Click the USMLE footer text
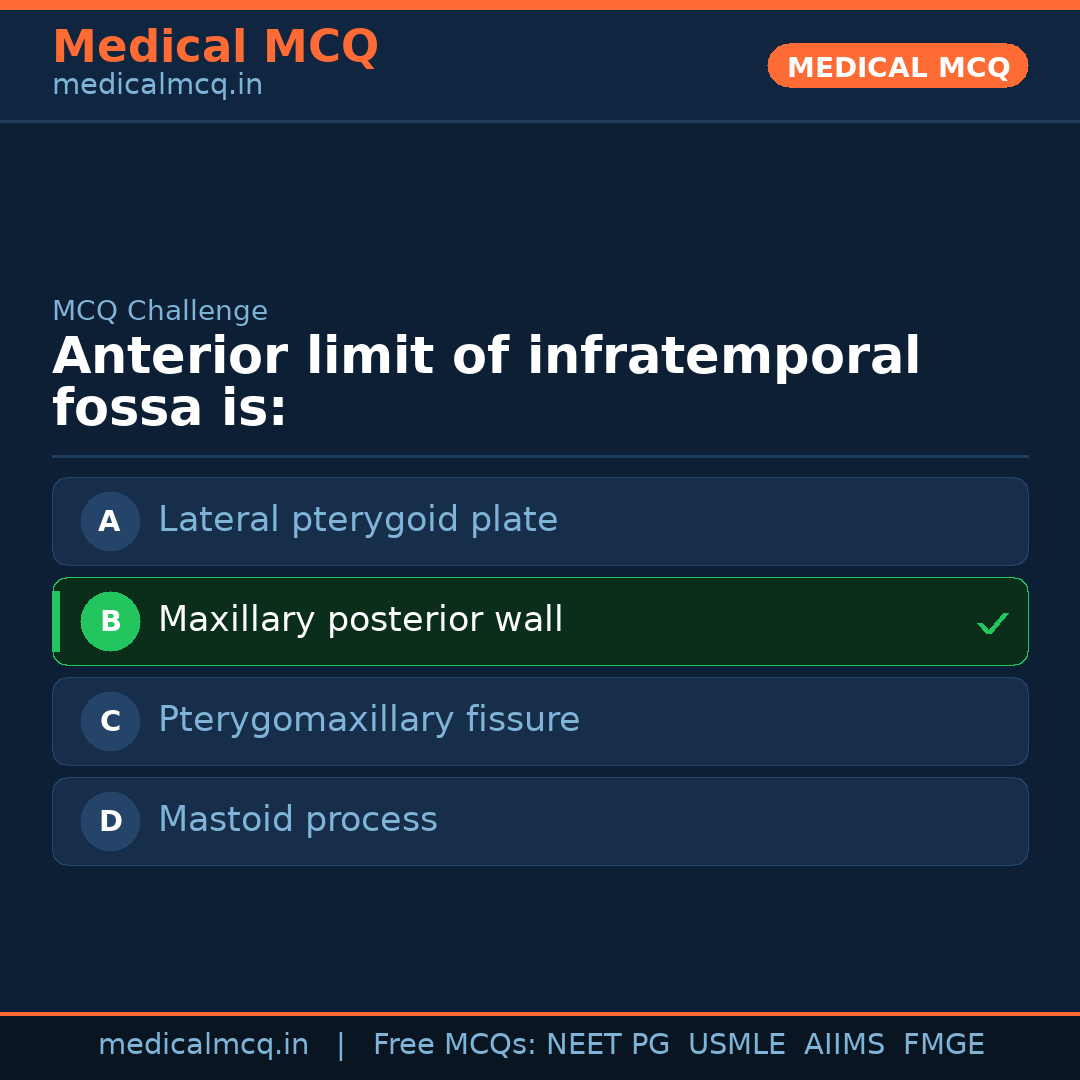The width and height of the screenshot is (1080, 1080). pyautogui.click(x=736, y=1045)
